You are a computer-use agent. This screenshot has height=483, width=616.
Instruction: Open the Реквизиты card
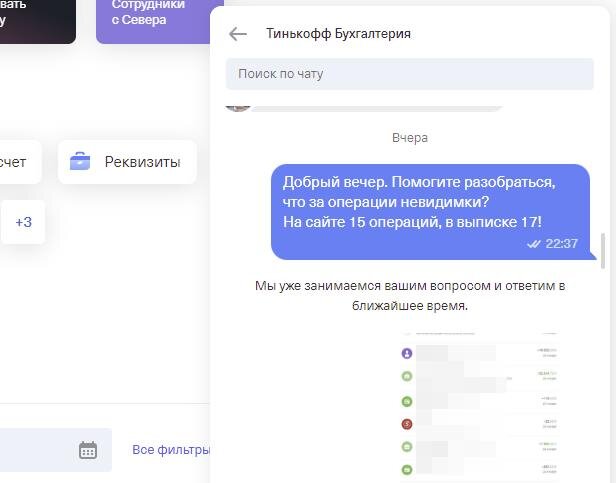[x=127, y=162]
